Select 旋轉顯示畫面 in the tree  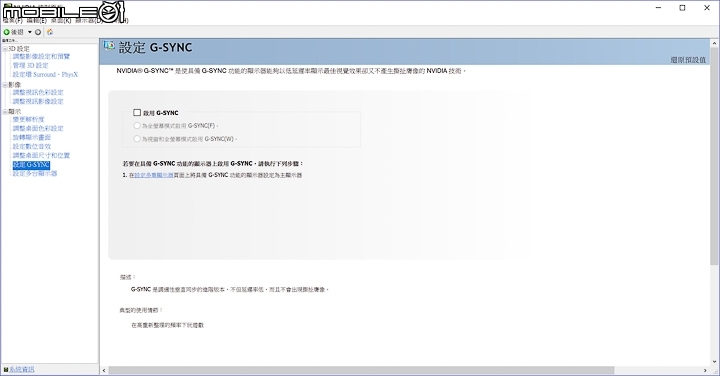tap(32, 137)
